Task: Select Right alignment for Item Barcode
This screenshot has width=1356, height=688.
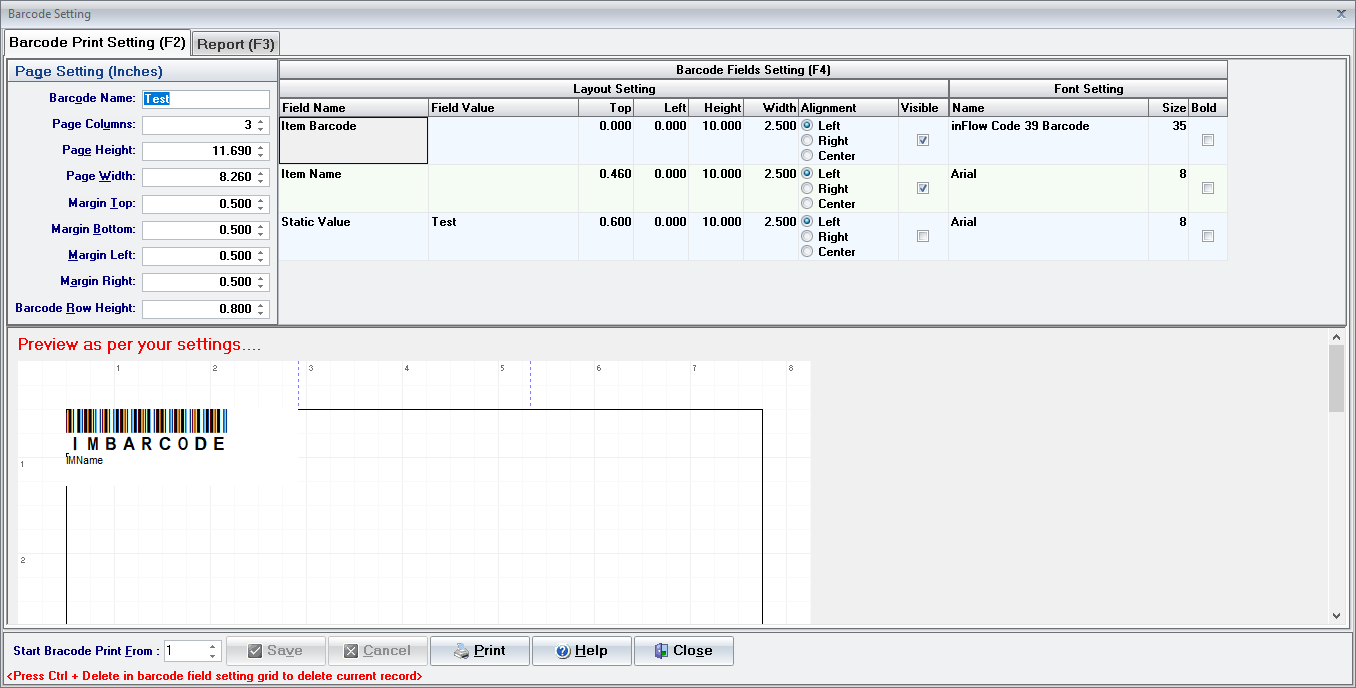Action: tap(807, 141)
